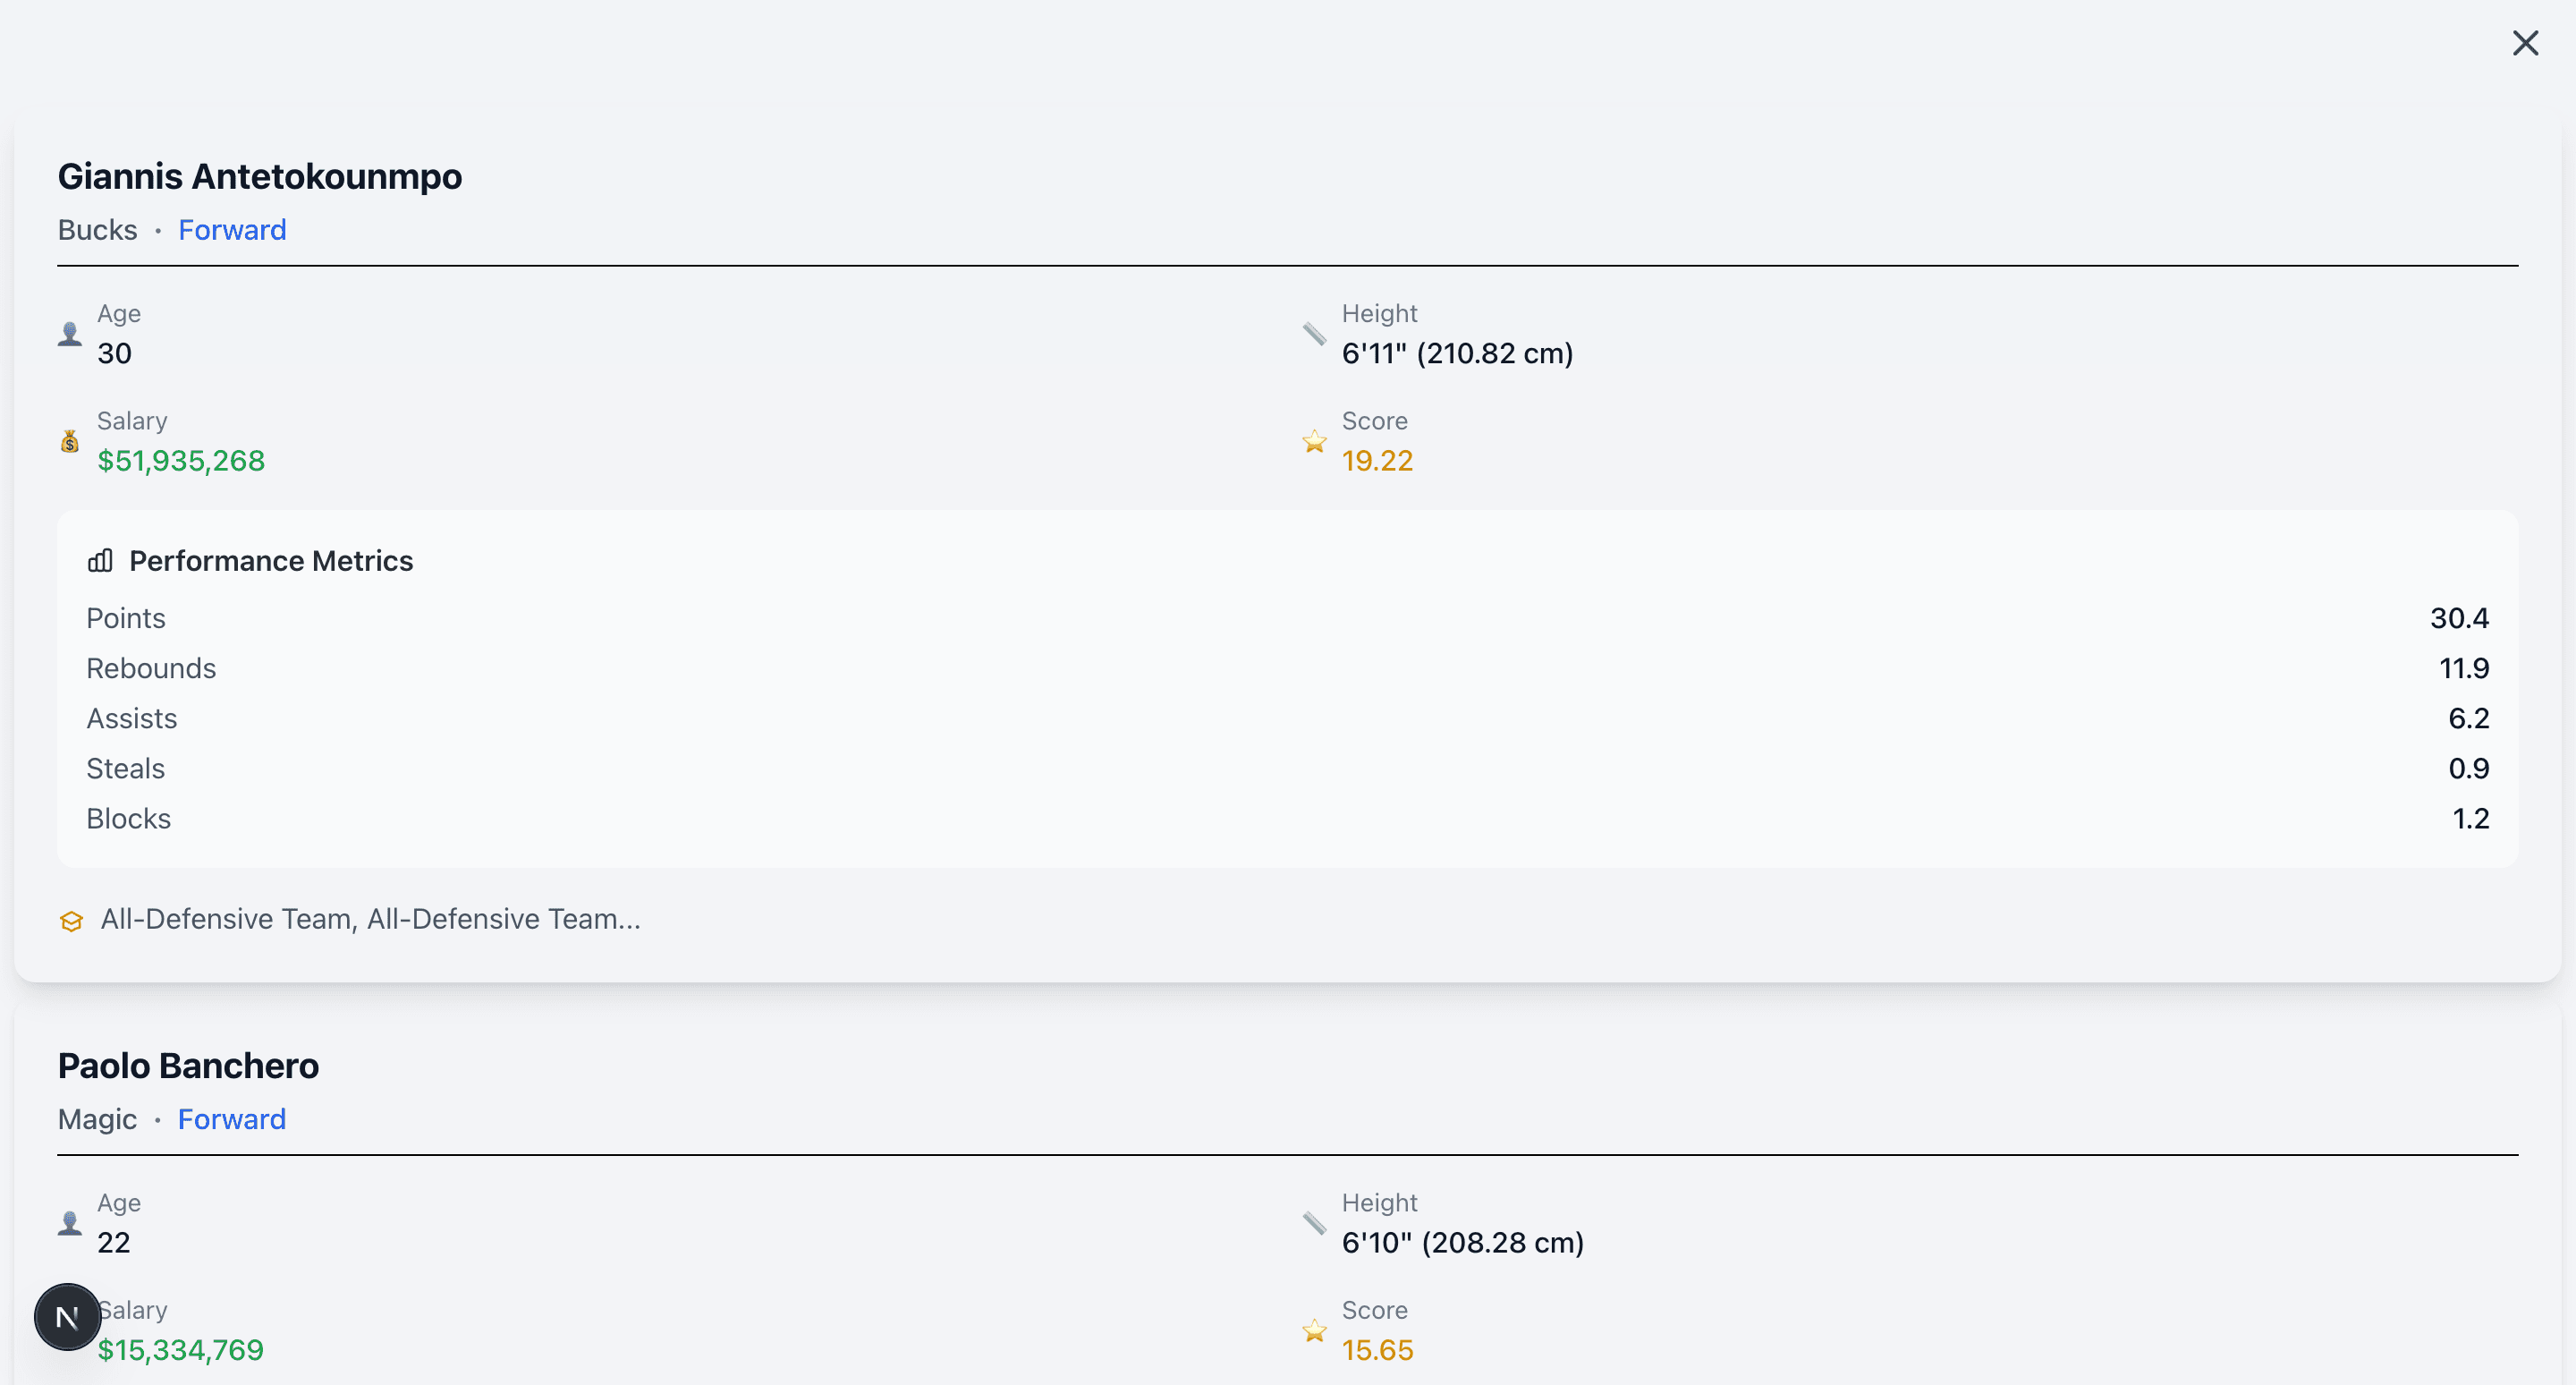
Task: Click Paolo Banchero's Forward position link
Action: tap(232, 1119)
